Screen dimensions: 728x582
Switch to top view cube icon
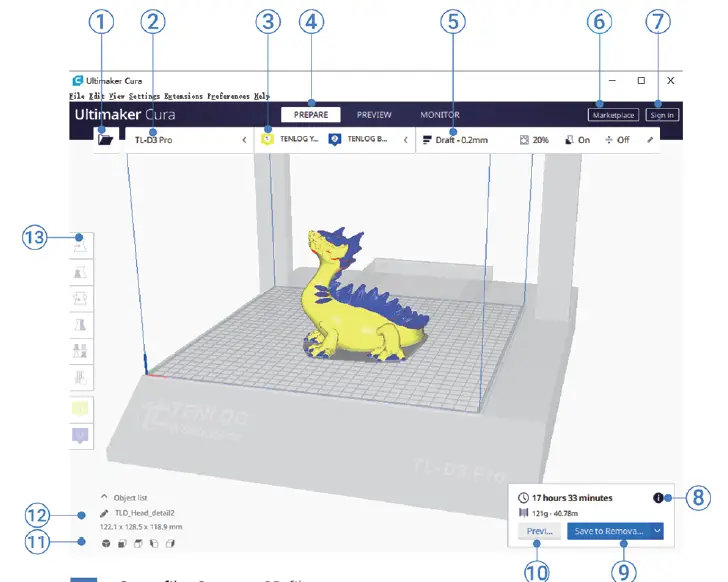138,543
